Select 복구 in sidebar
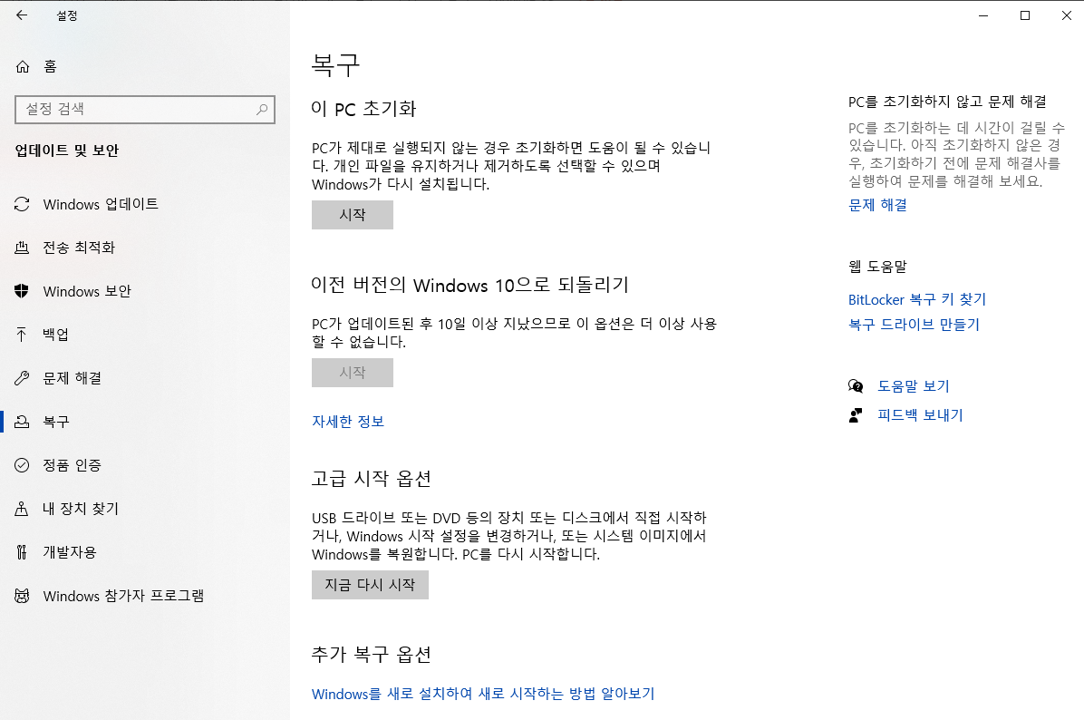Image resolution: width=1084 pixels, height=720 pixels. [x=56, y=421]
